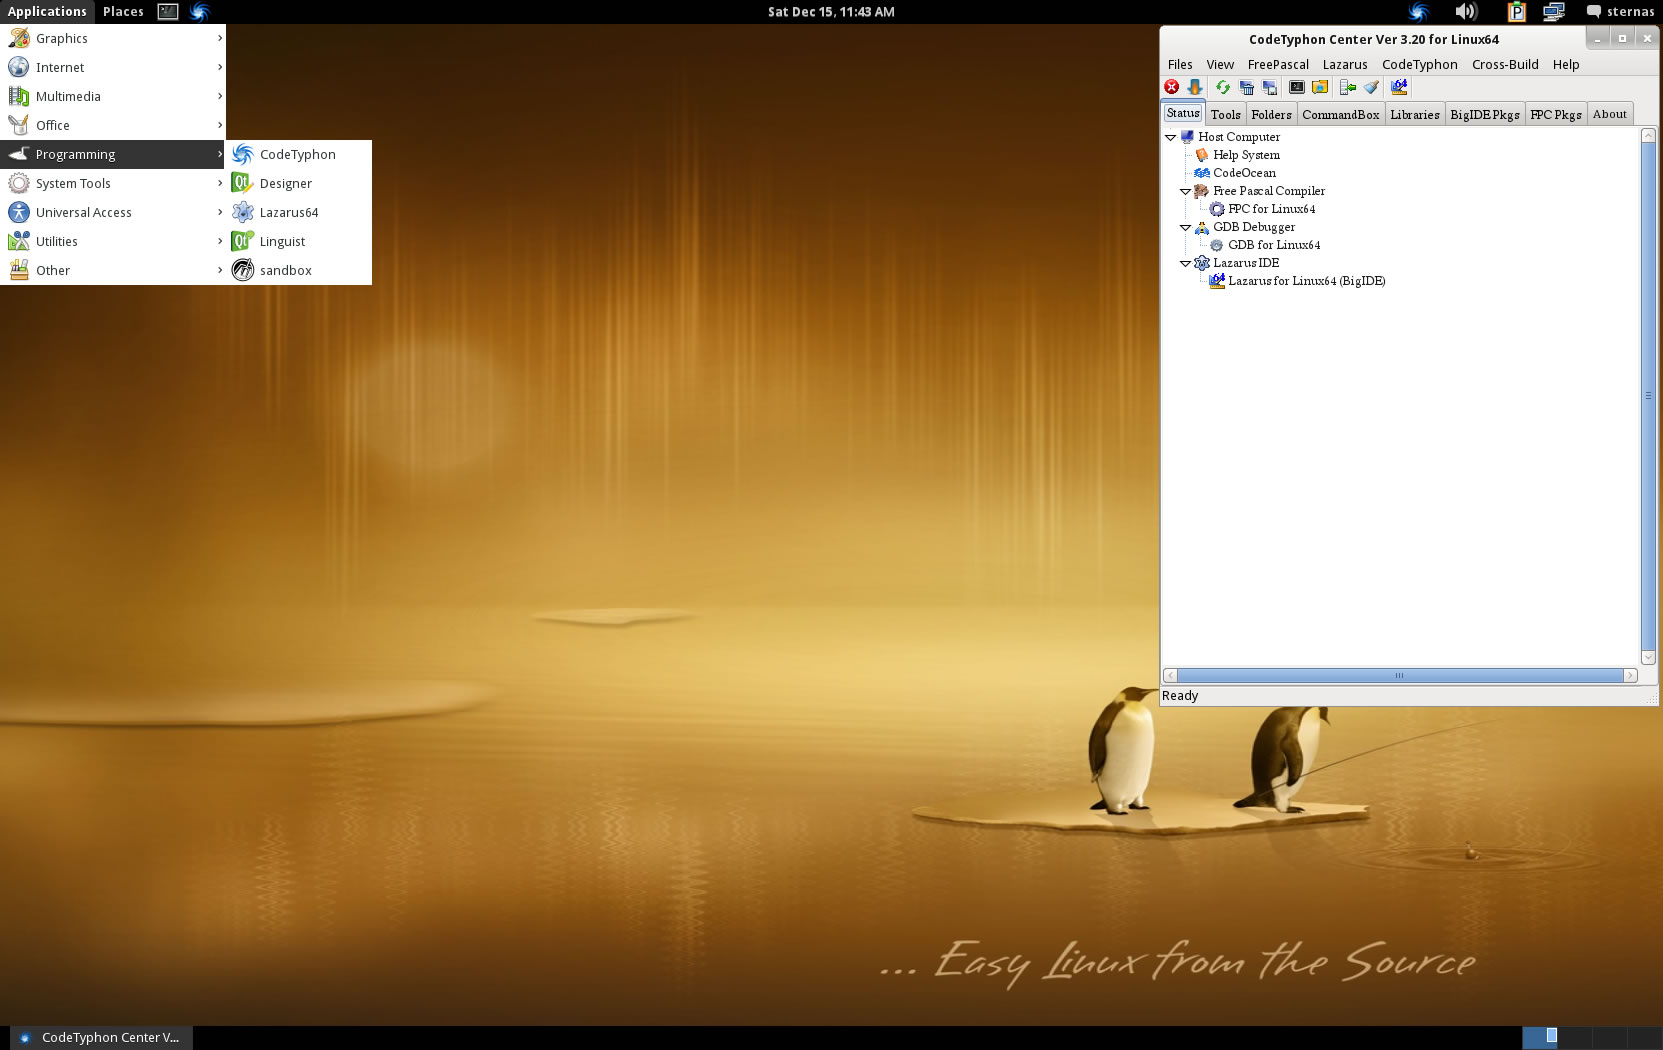Viewport: 1663px width, 1050px height.
Task: Click the CodeTyphon swirl tray icon
Action: [x=1418, y=12]
